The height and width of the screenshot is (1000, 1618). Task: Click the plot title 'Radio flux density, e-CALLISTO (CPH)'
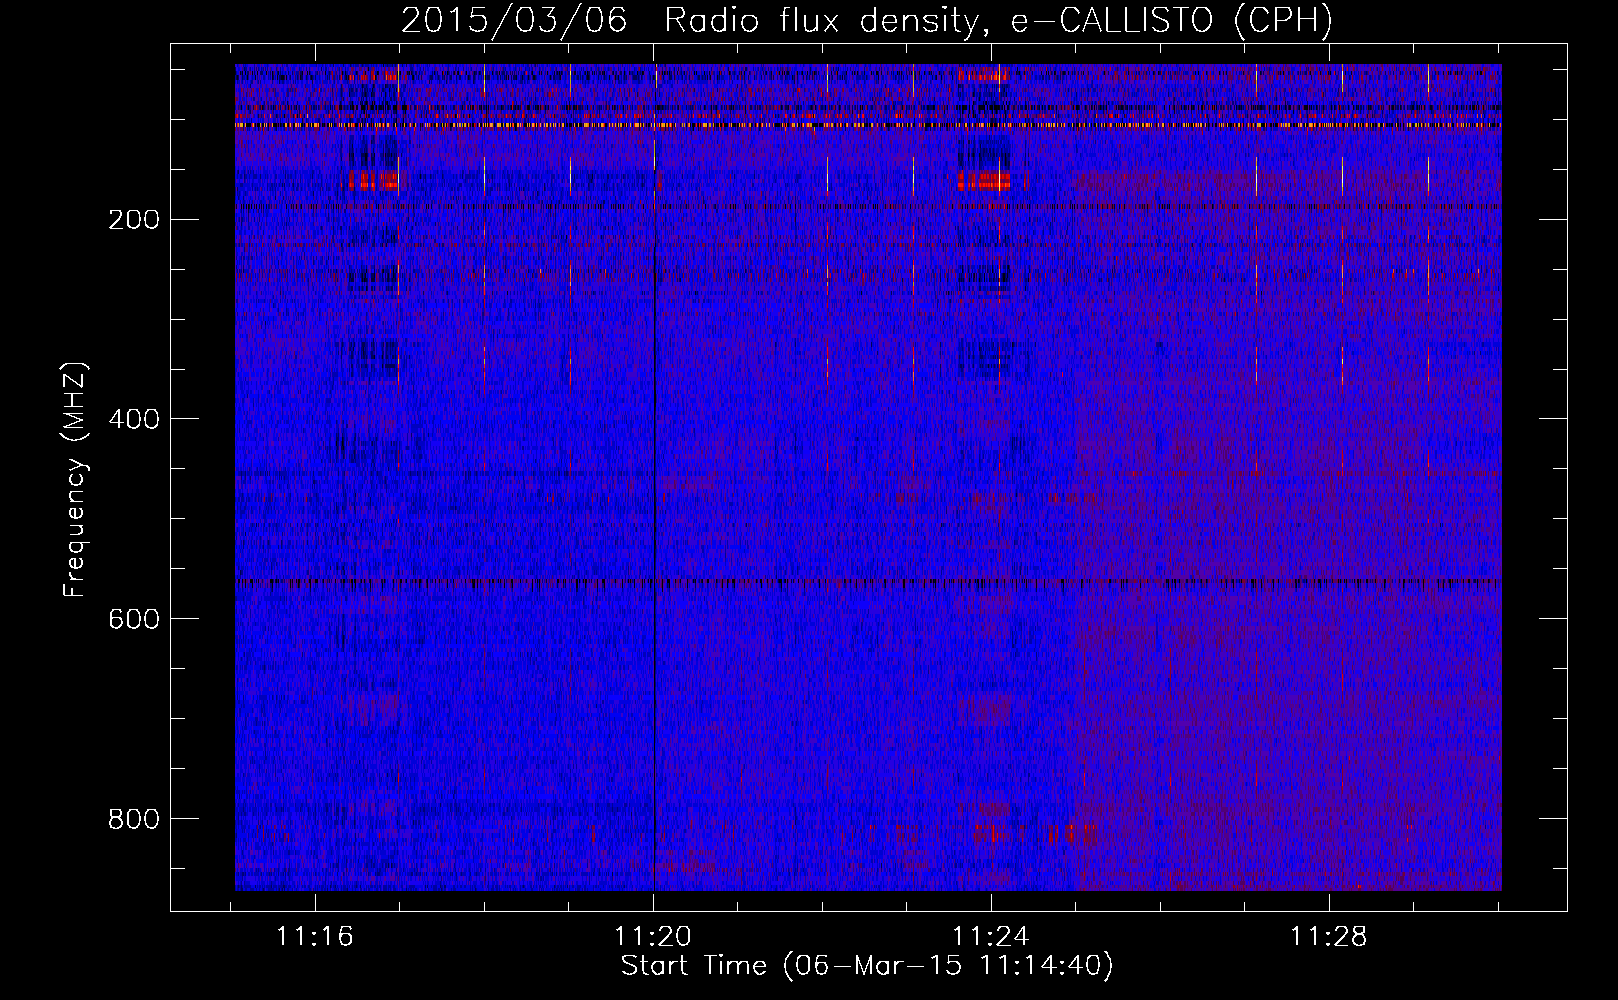(x=998, y=21)
